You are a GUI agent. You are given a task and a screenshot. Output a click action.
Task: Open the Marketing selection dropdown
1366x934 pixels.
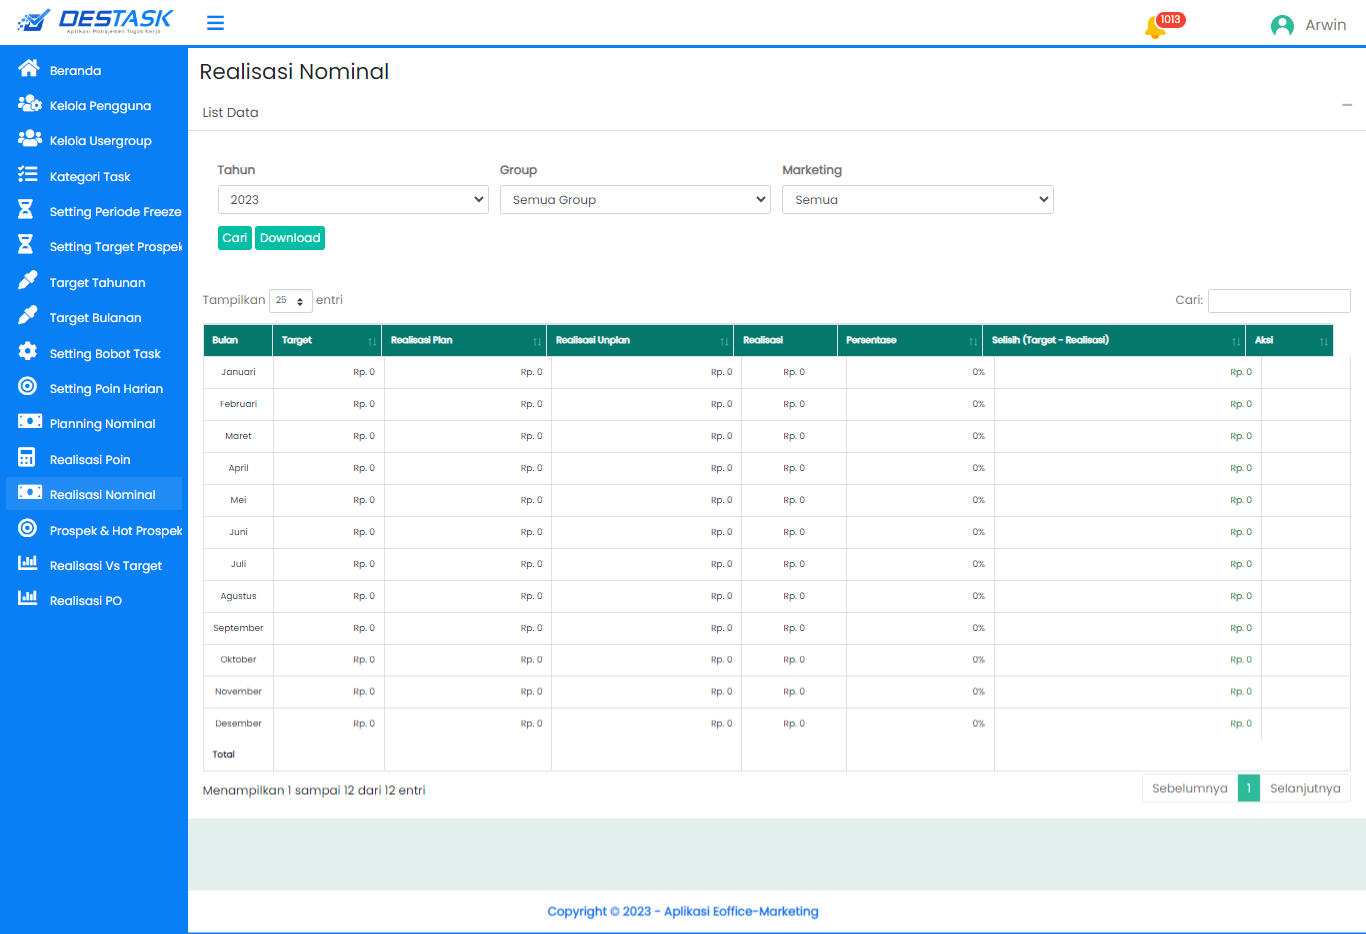point(917,200)
